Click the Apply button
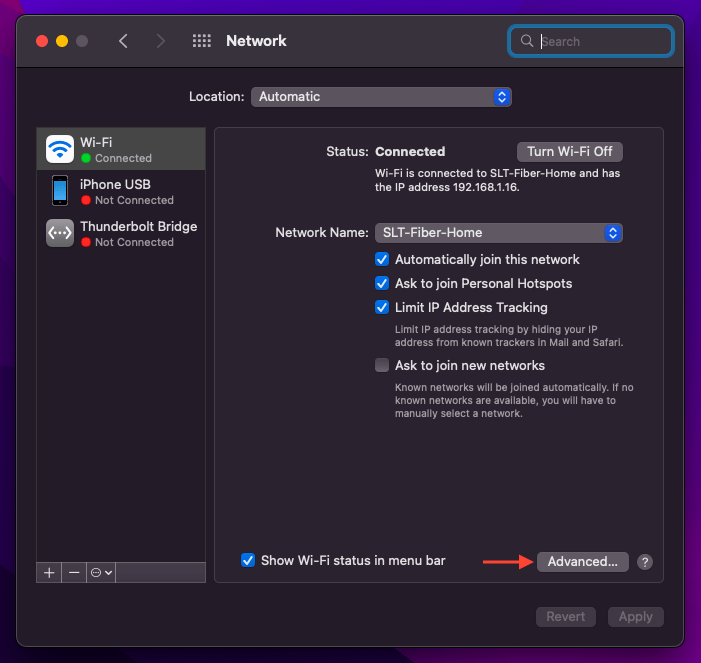This screenshot has height=663, width=701. (x=635, y=617)
